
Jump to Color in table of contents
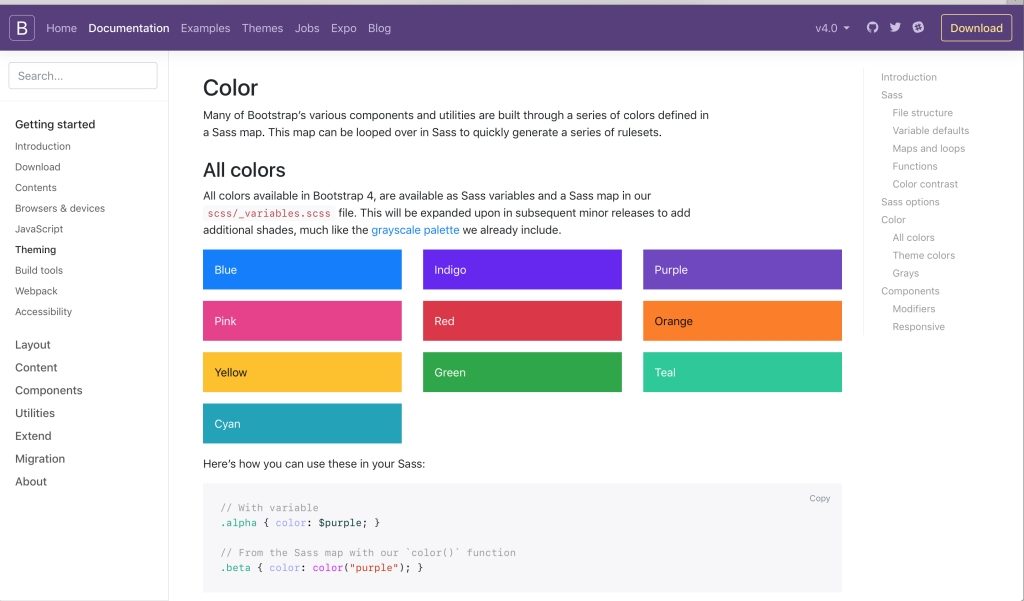pyautogui.click(x=893, y=219)
